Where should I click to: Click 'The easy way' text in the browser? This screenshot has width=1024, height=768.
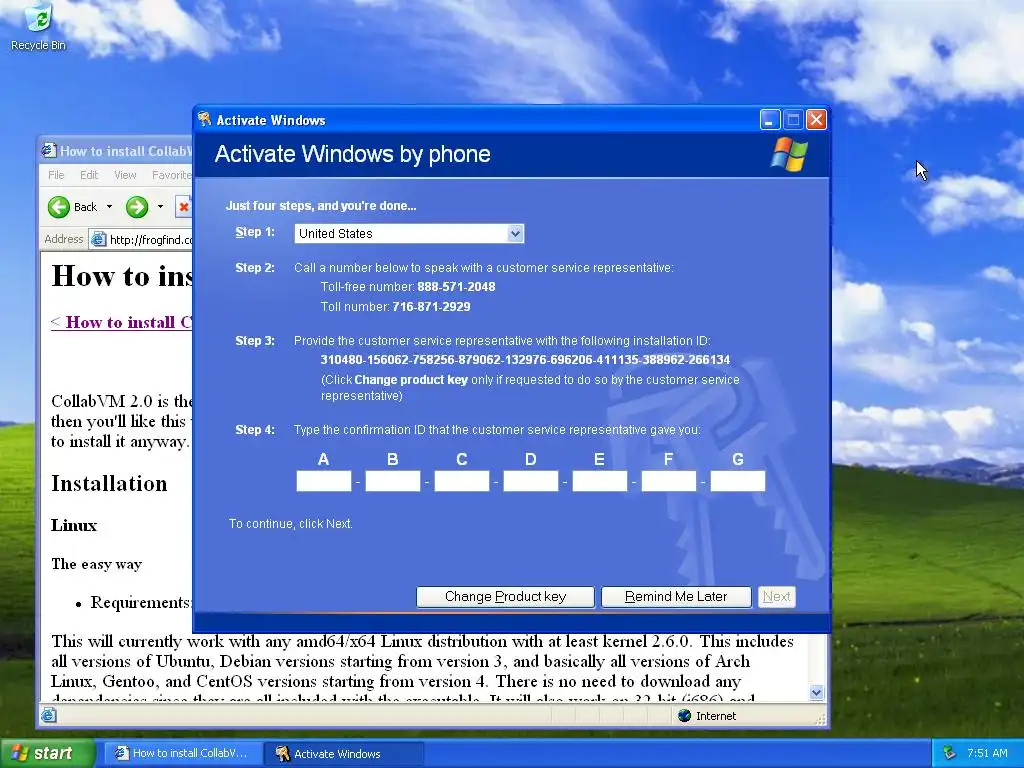click(97, 564)
